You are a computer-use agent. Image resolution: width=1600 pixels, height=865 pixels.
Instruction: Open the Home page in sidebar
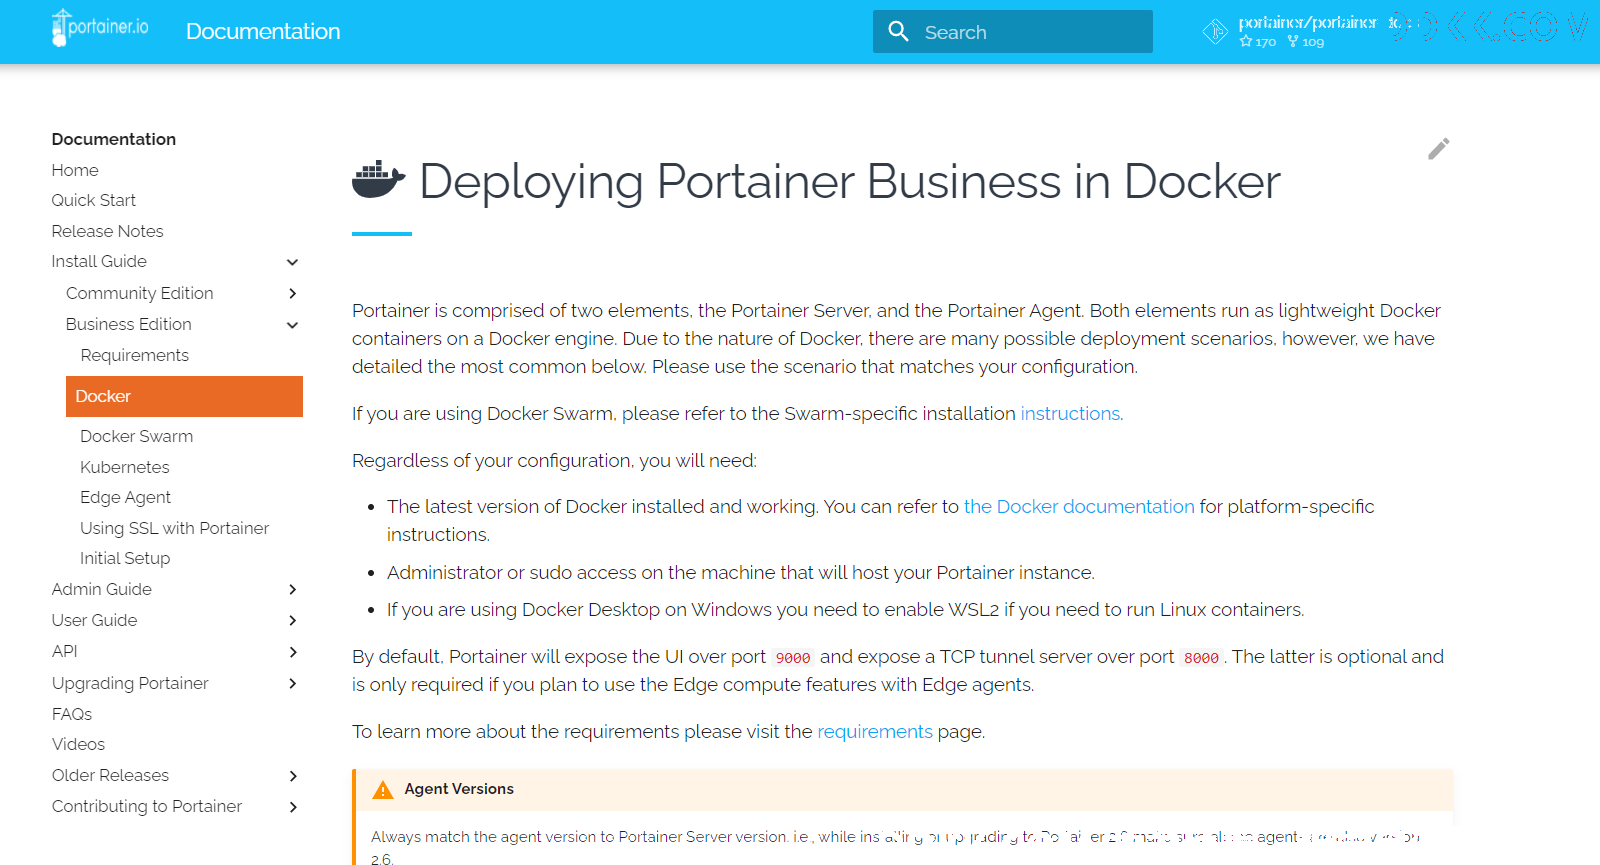[75, 170]
